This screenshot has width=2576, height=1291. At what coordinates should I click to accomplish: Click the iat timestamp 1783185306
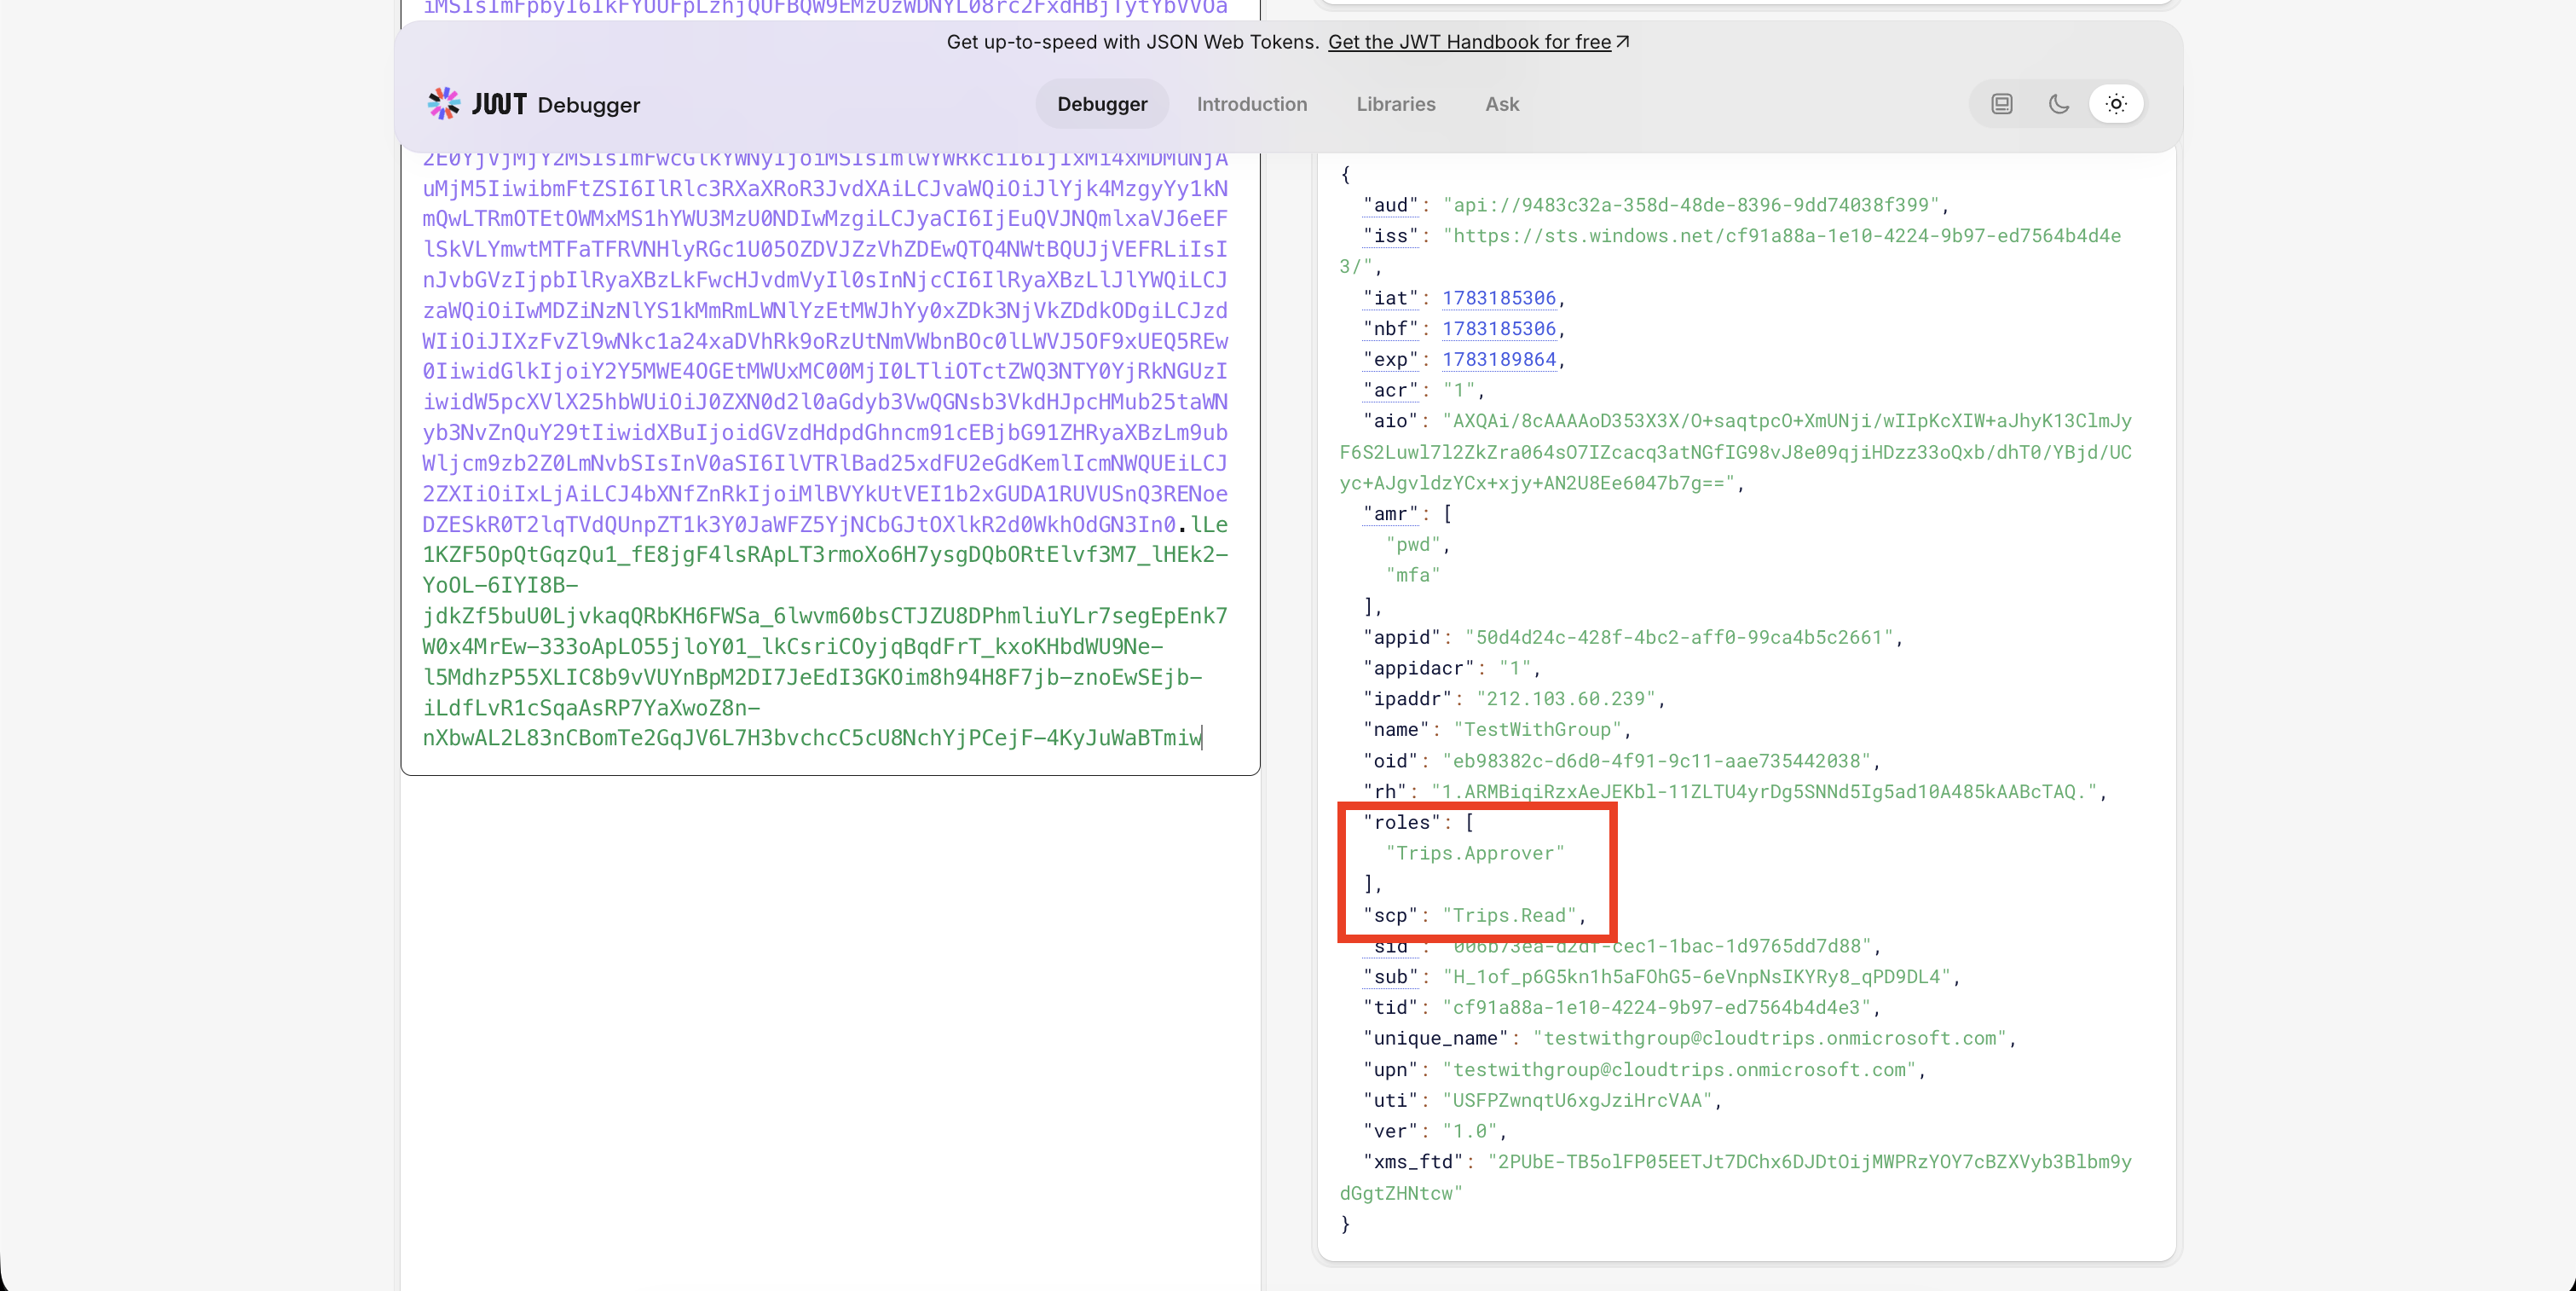tap(1498, 298)
